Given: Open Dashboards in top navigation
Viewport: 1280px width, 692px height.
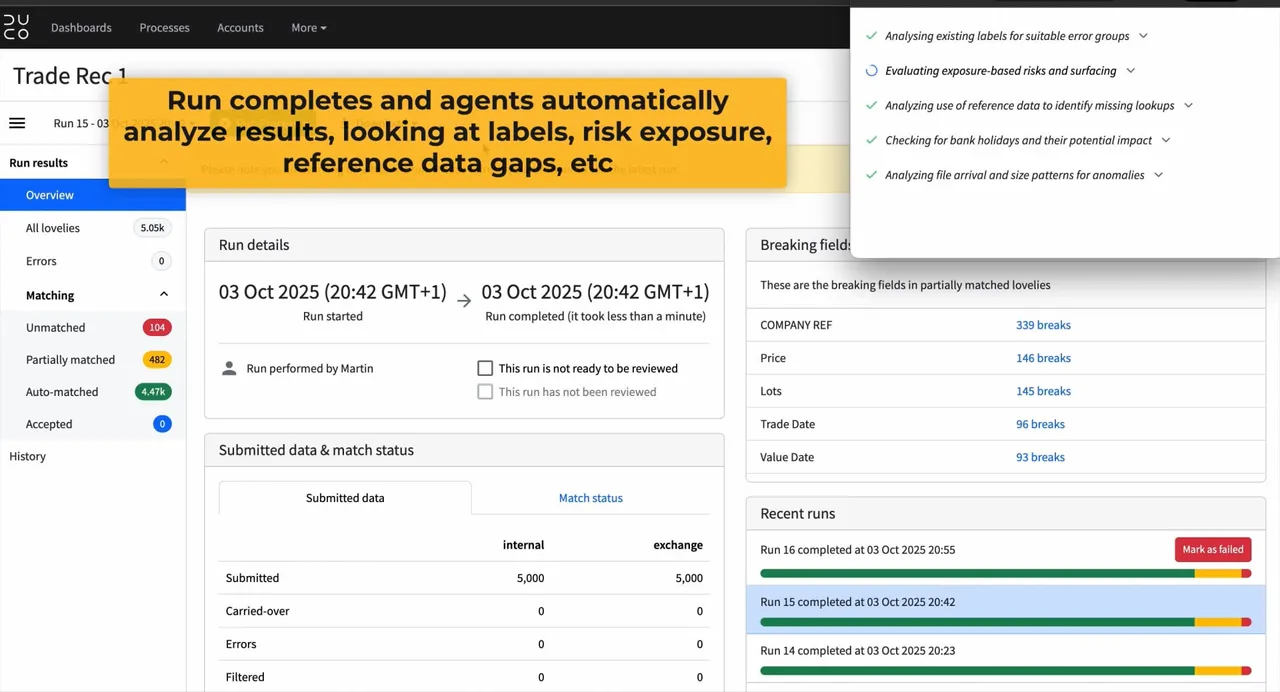Looking at the screenshot, I should [x=81, y=28].
